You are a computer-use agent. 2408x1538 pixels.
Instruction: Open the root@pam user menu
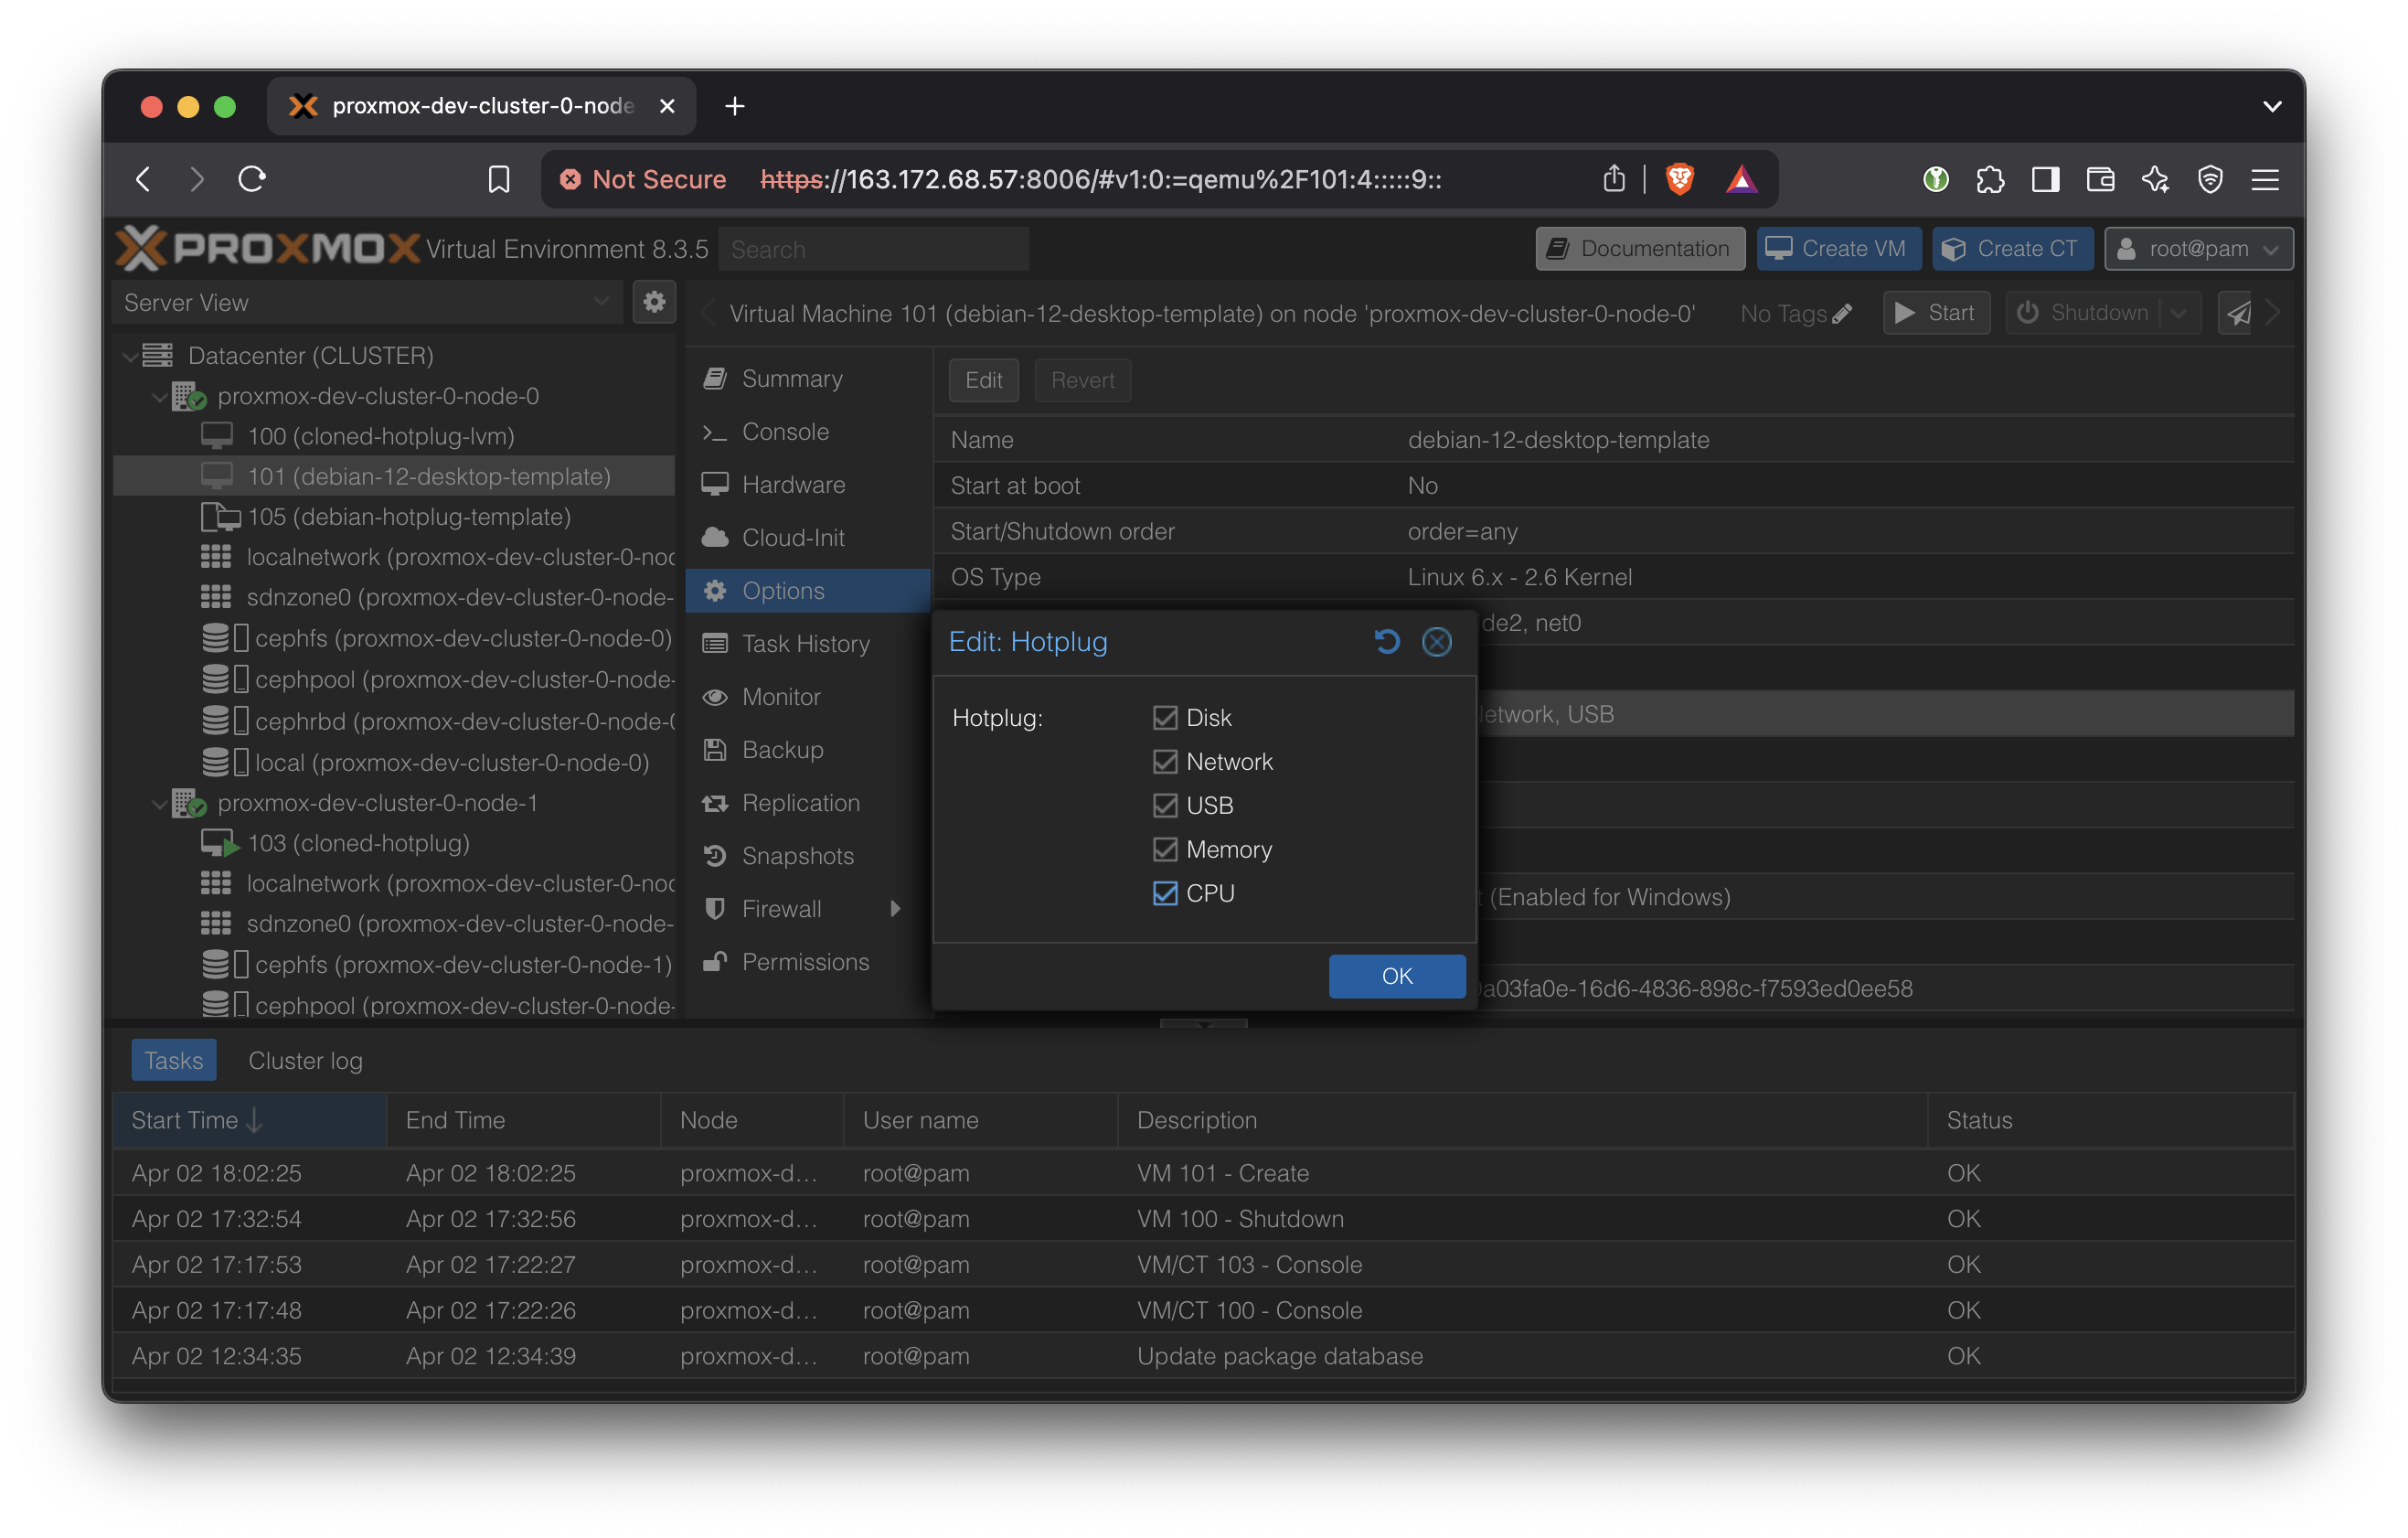(2197, 248)
